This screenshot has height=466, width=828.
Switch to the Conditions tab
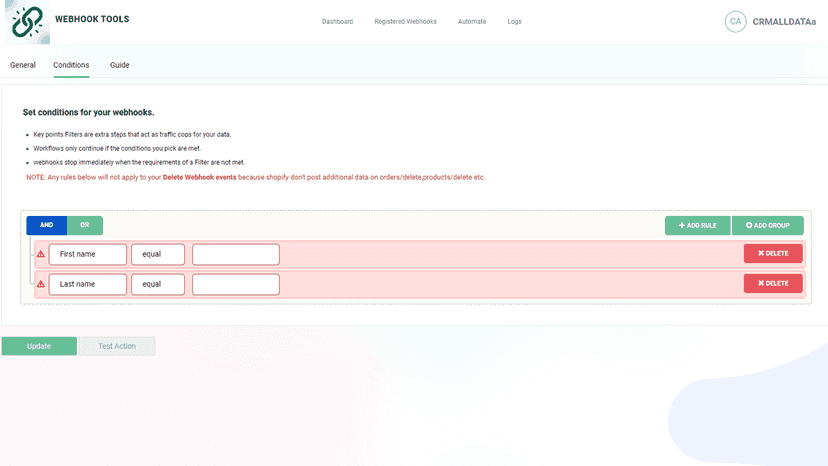coord(71,65)
